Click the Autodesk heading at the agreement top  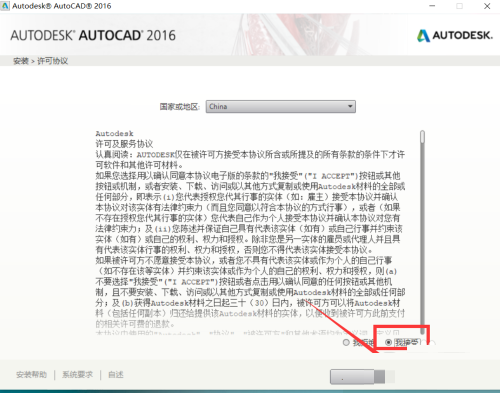point(114,134)
